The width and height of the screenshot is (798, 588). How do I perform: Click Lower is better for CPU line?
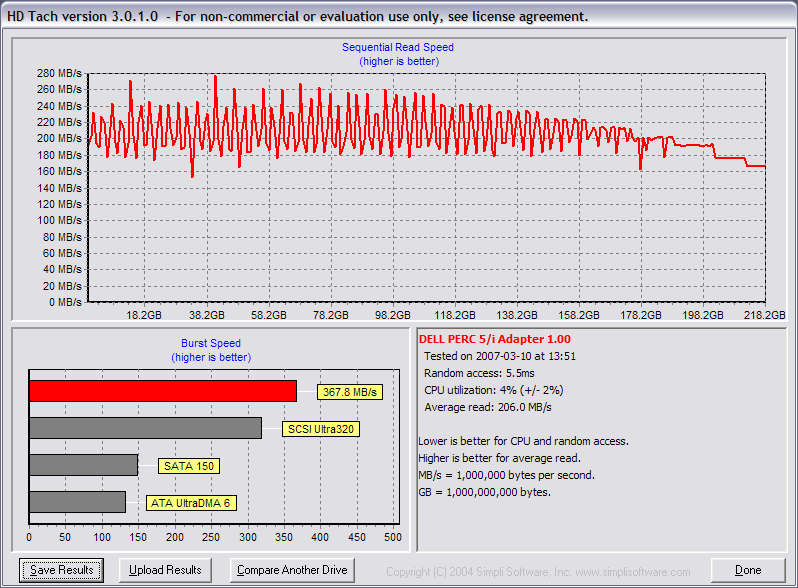(524, 441)
